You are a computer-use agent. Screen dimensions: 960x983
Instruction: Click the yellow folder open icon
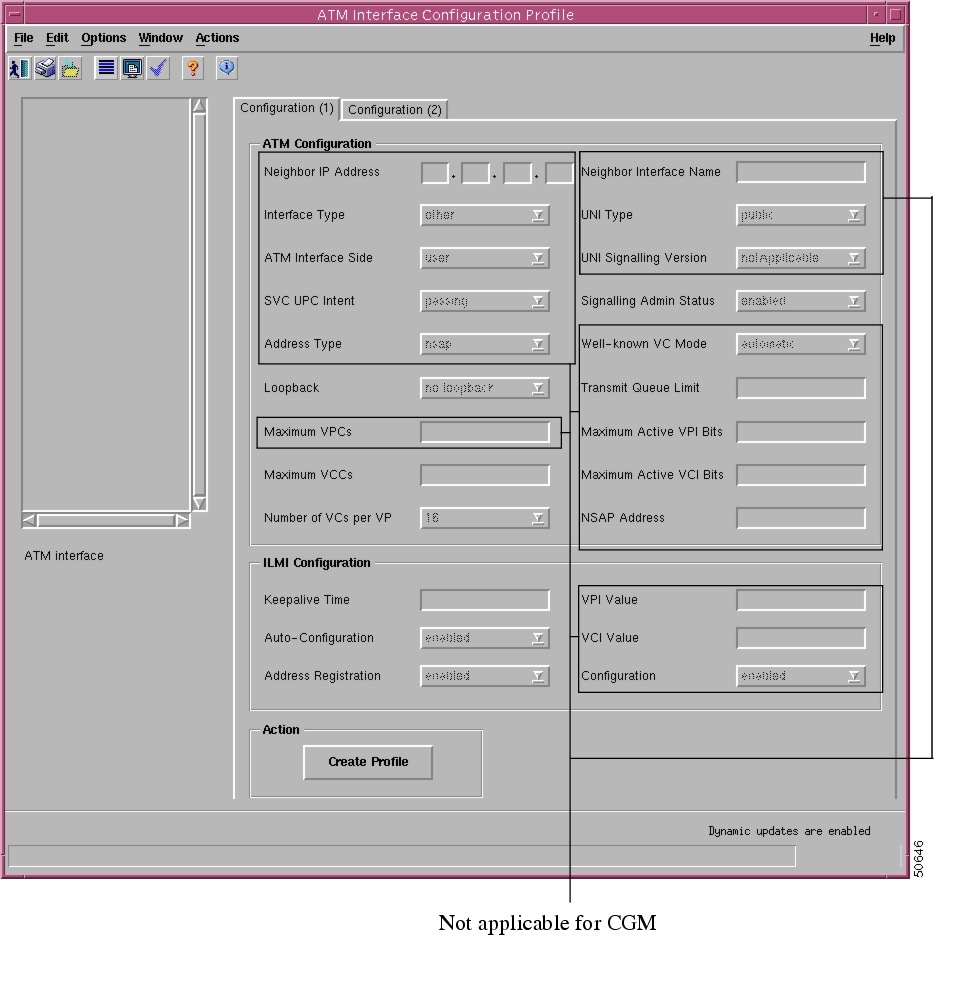coord(70,68)
